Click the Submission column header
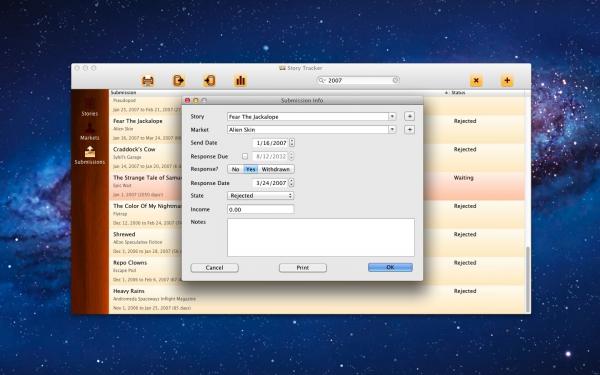Viewport: 600px width, 375px height. coord(123,93)
